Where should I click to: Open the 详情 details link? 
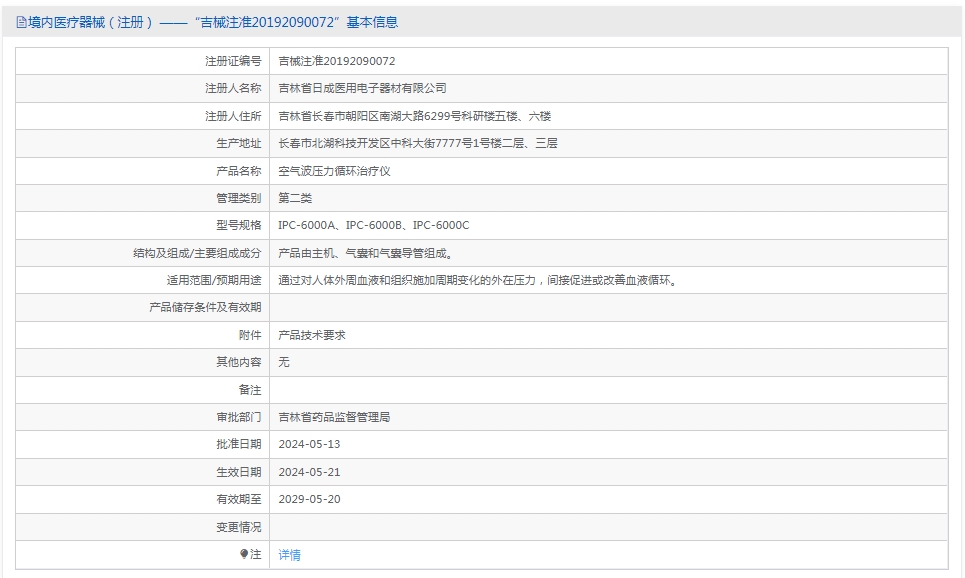click(289, 555)
